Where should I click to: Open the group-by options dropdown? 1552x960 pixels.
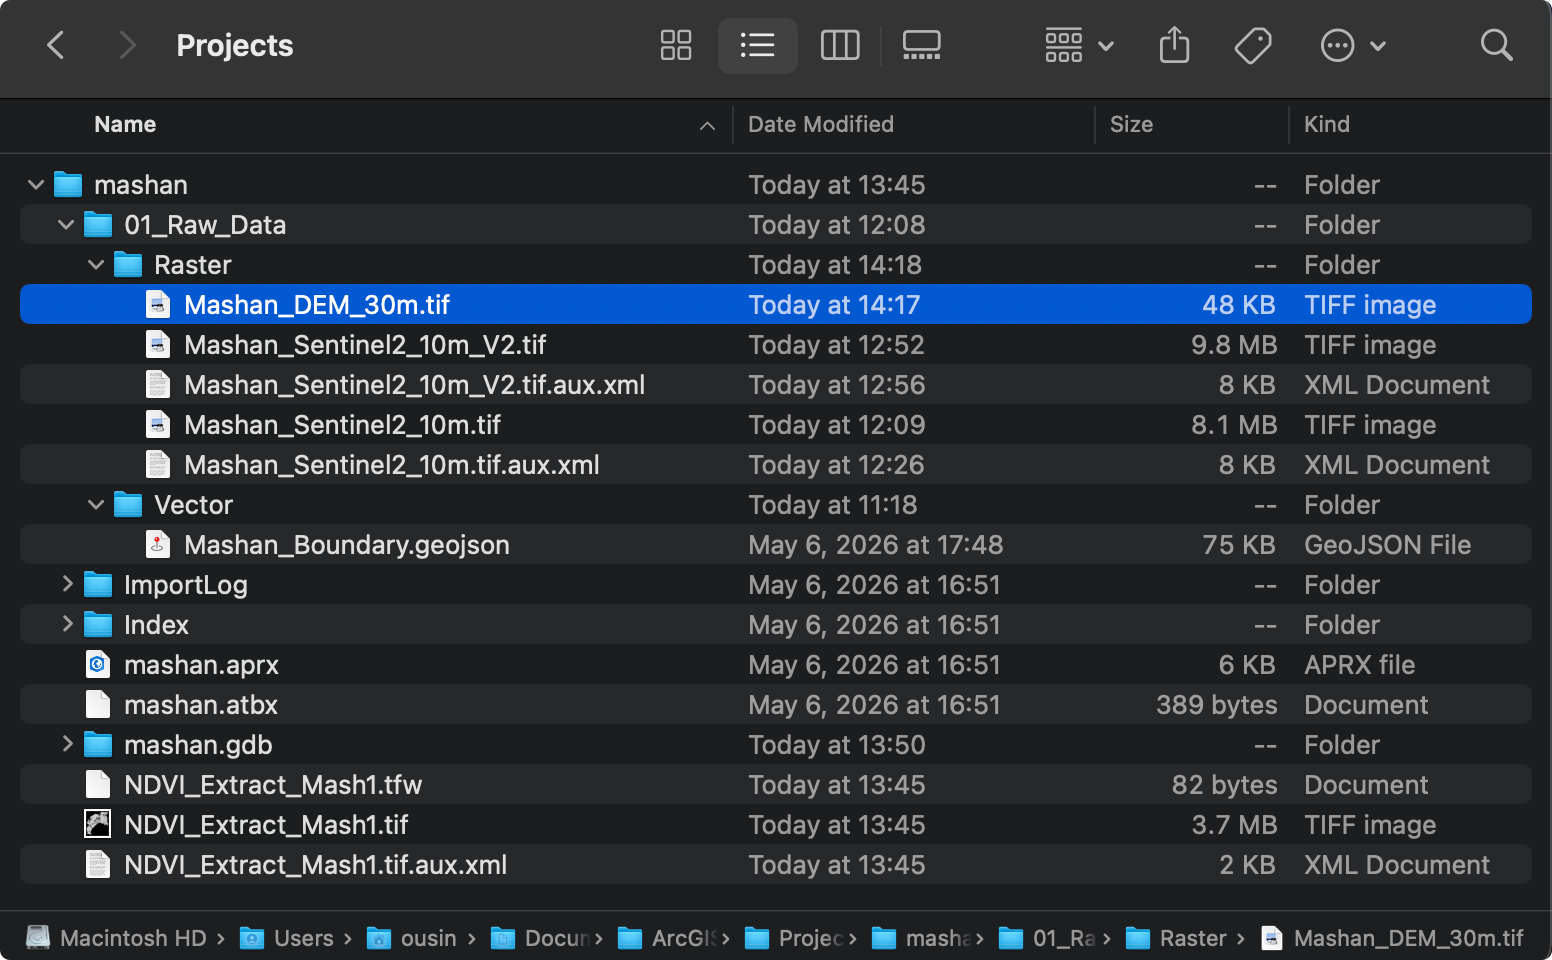(1079, 45)
